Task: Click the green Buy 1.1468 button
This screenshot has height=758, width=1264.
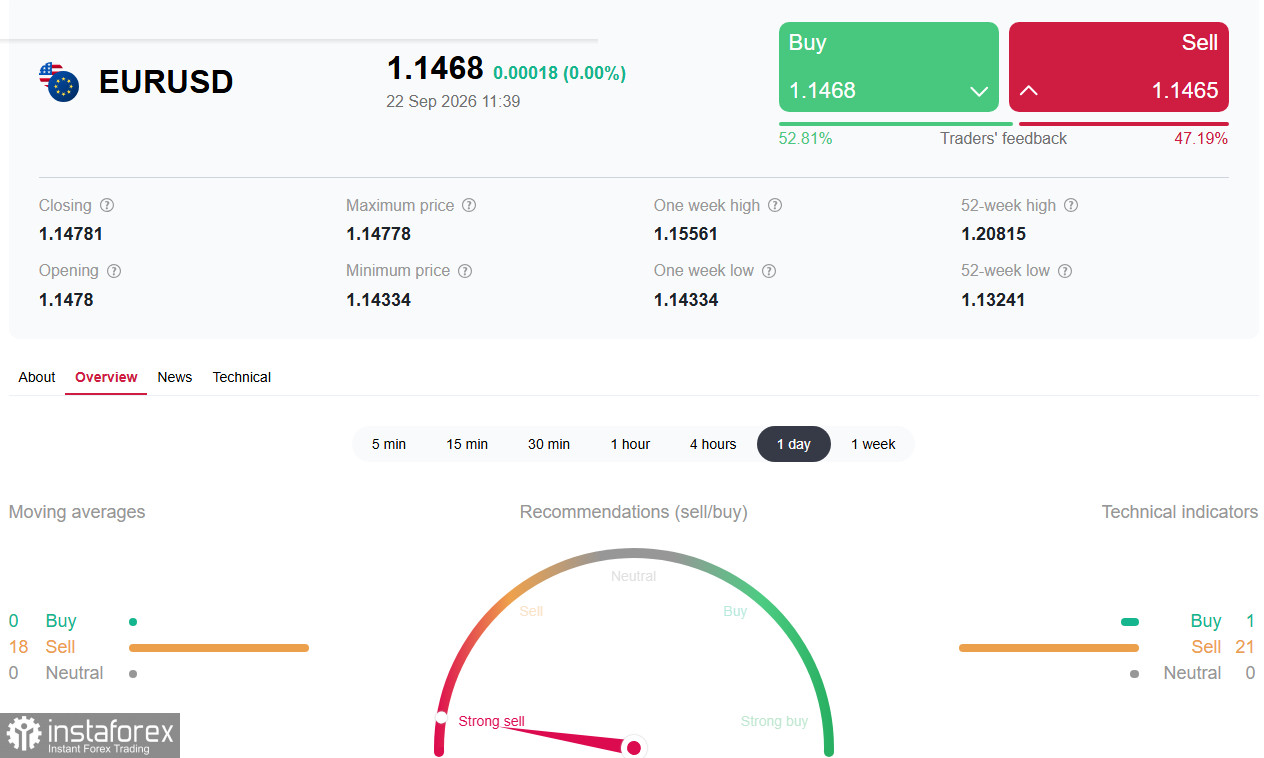Action: click(889, 67)
